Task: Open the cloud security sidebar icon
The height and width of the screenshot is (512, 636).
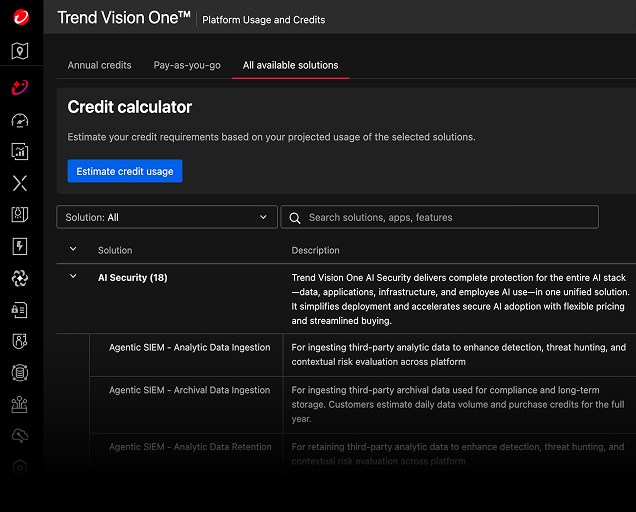Action: coord(20,436)
